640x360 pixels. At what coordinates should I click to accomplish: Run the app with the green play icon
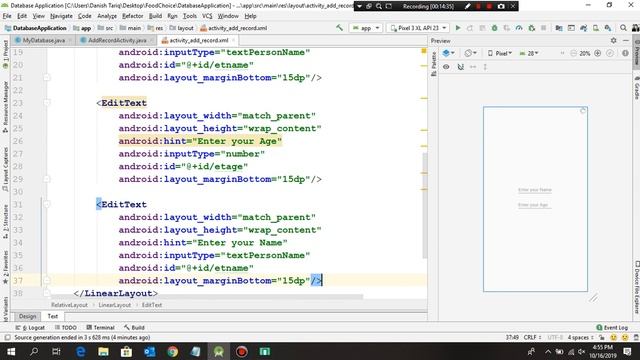[458, 28]
